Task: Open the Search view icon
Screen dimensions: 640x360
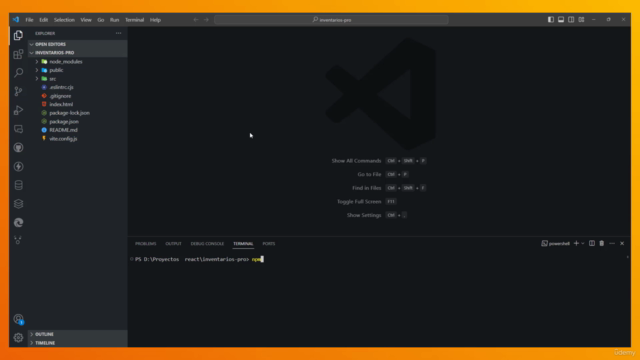Action: tap(18, 73)
